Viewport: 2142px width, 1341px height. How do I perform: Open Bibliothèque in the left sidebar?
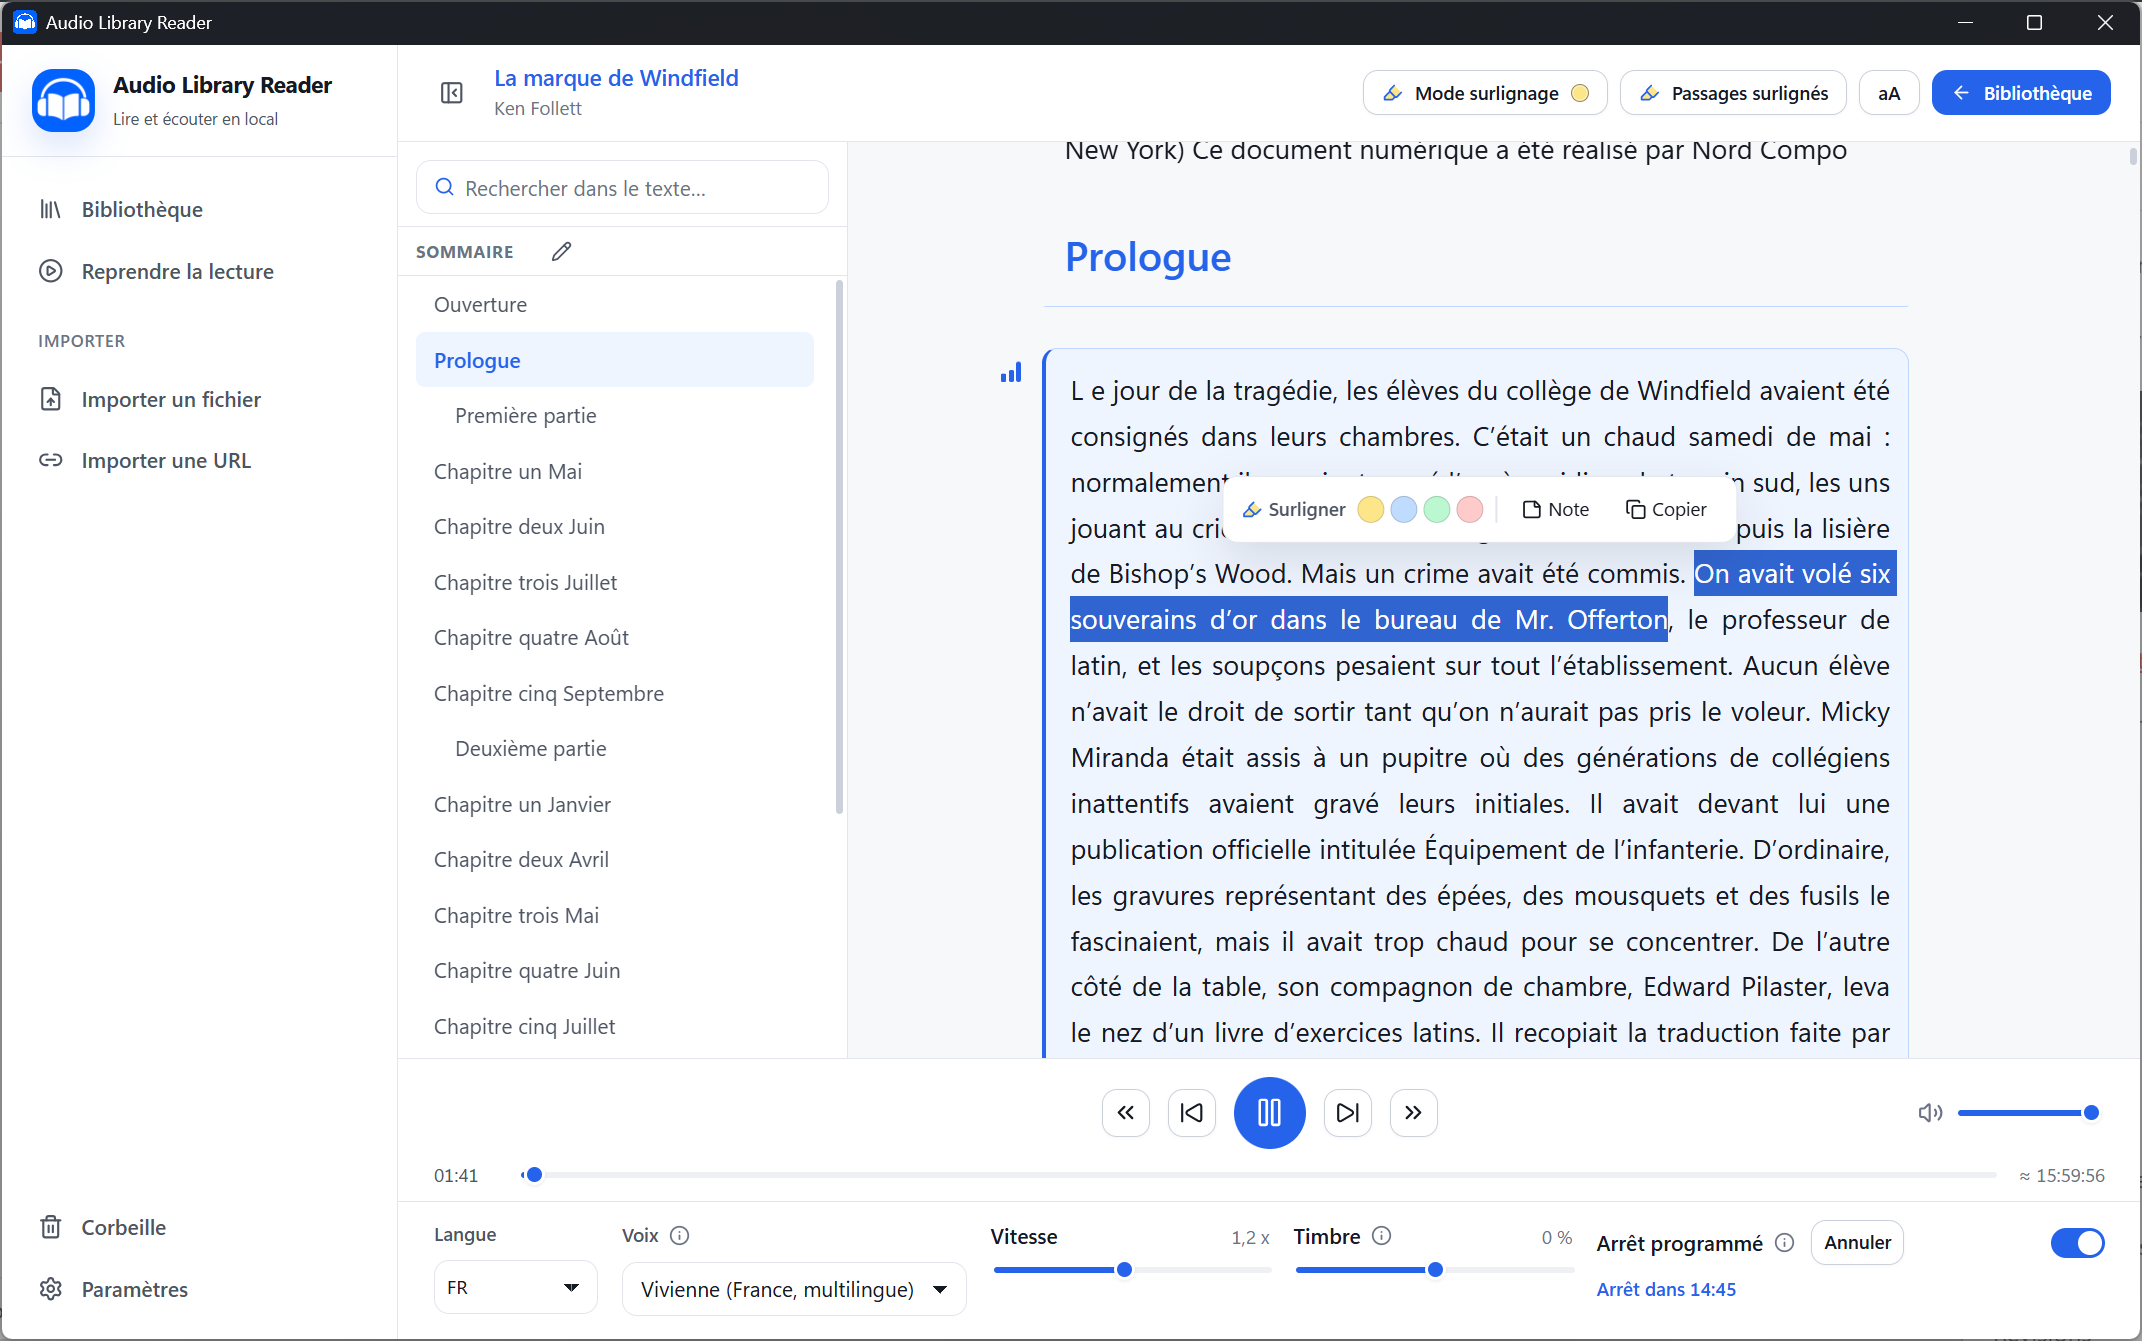[121, 210]
